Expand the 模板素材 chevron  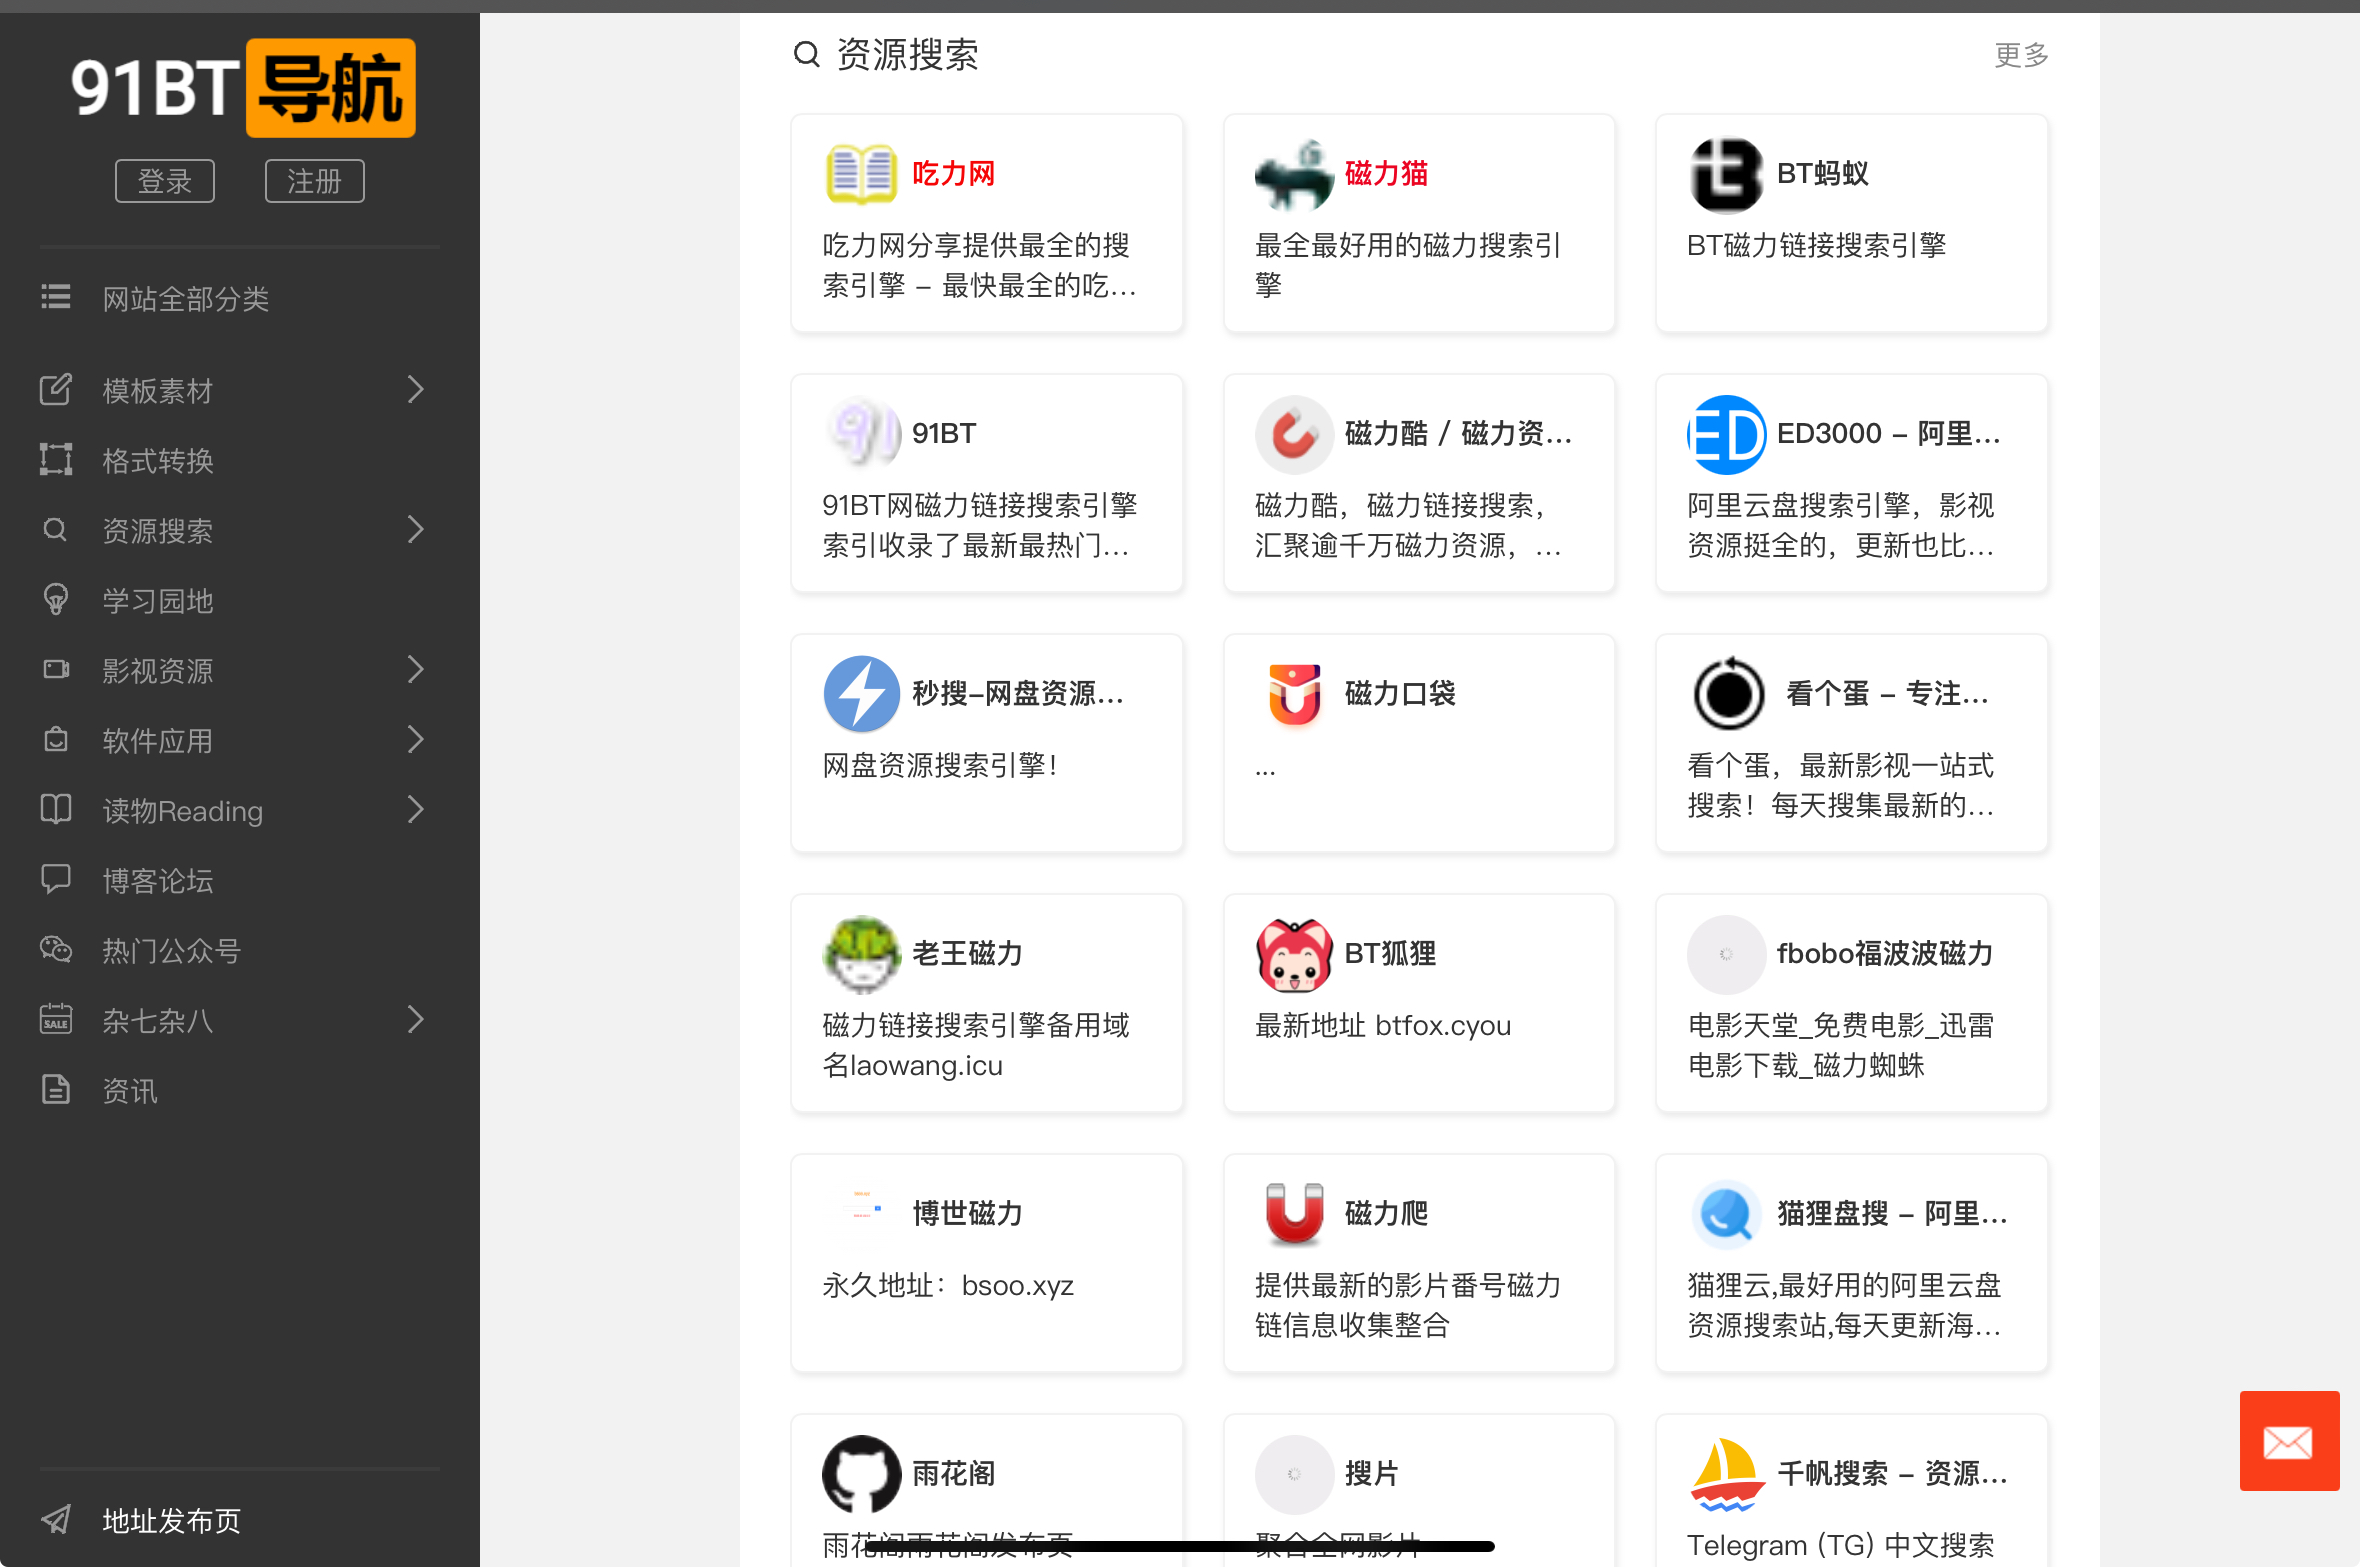[416, 389]
